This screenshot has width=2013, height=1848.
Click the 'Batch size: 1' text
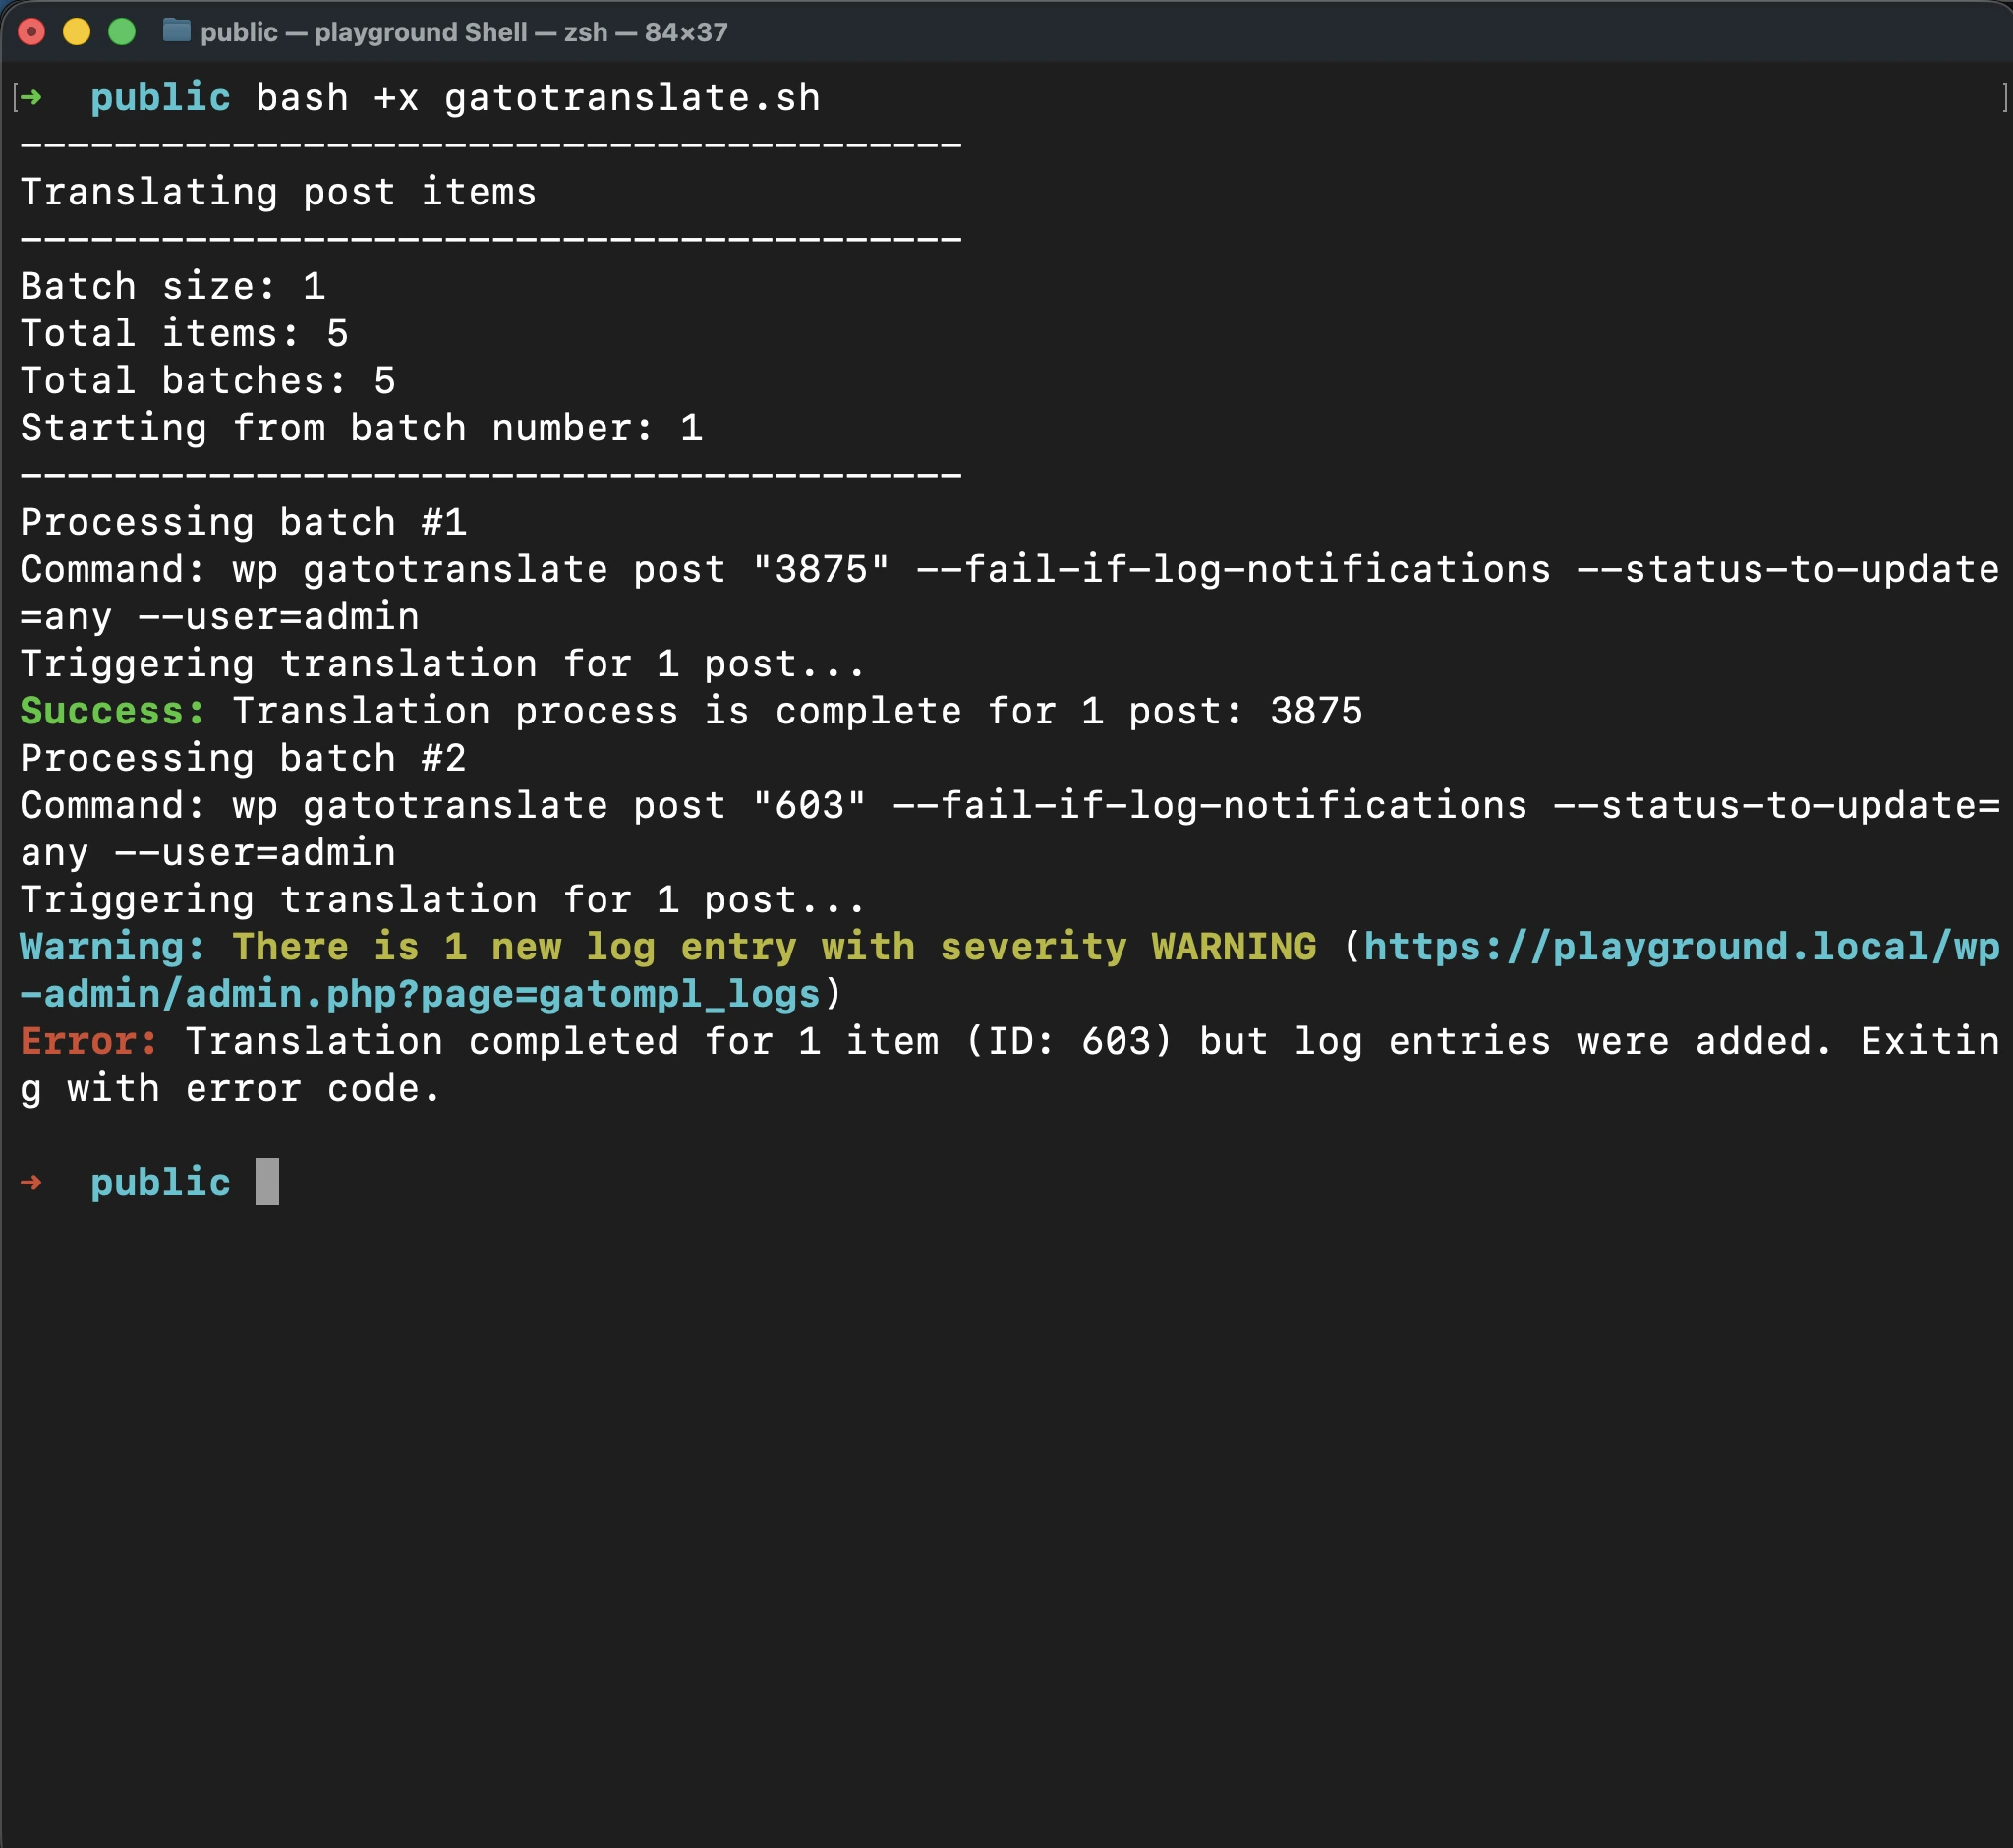170,286
